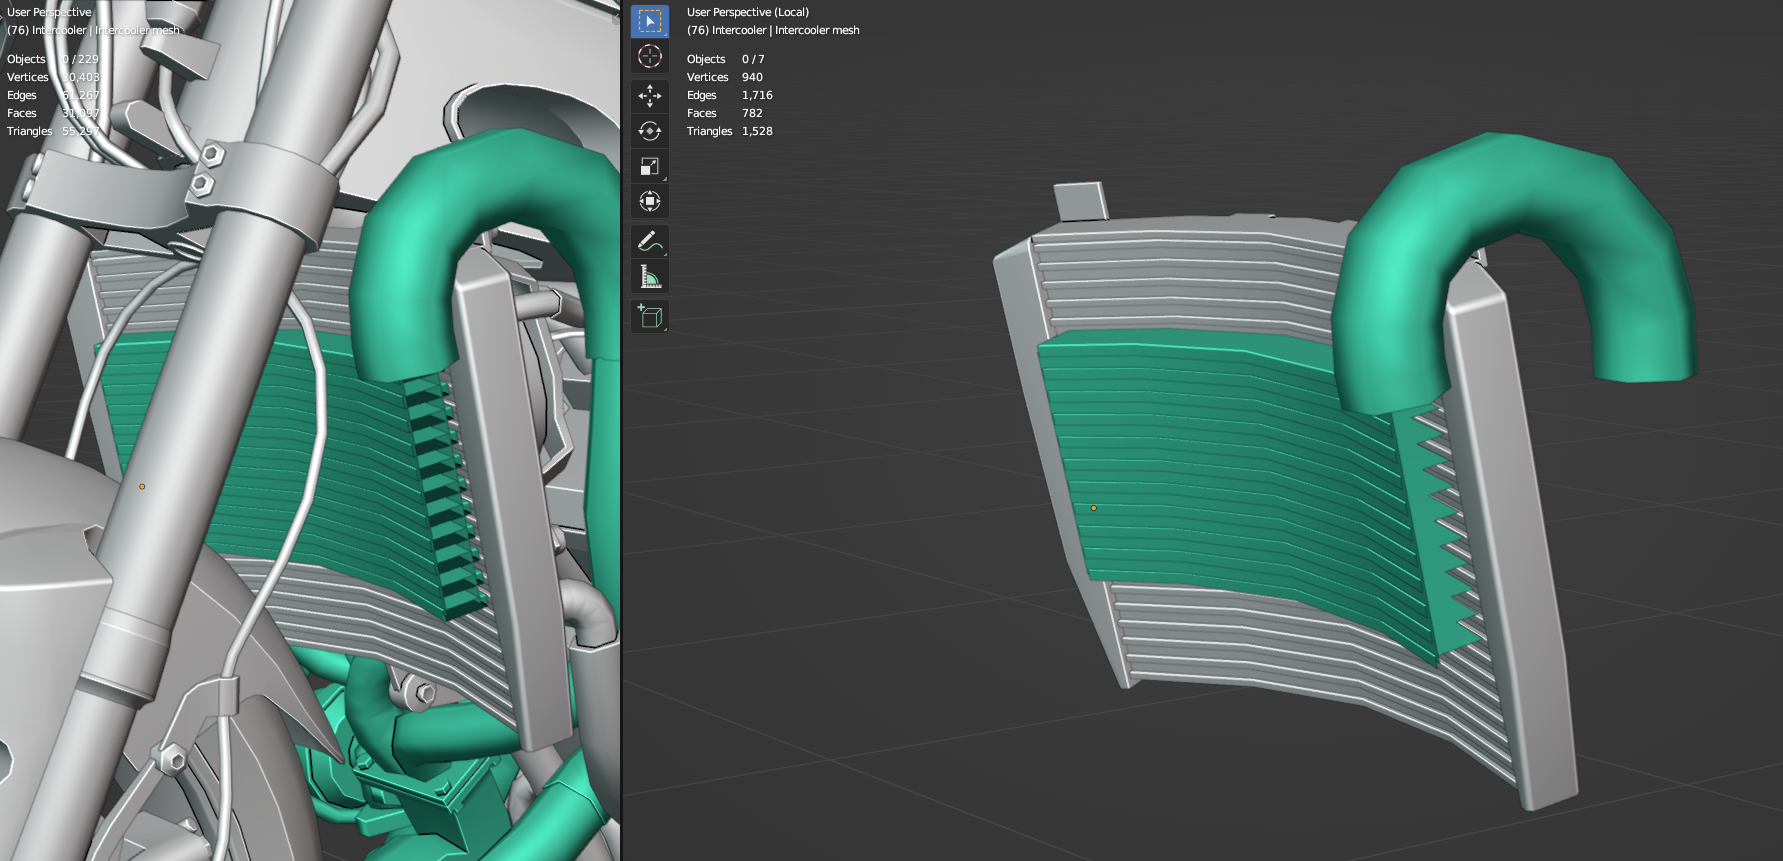Activate the Select Box tool
1783x861 pixels.
tap(649, 21)
